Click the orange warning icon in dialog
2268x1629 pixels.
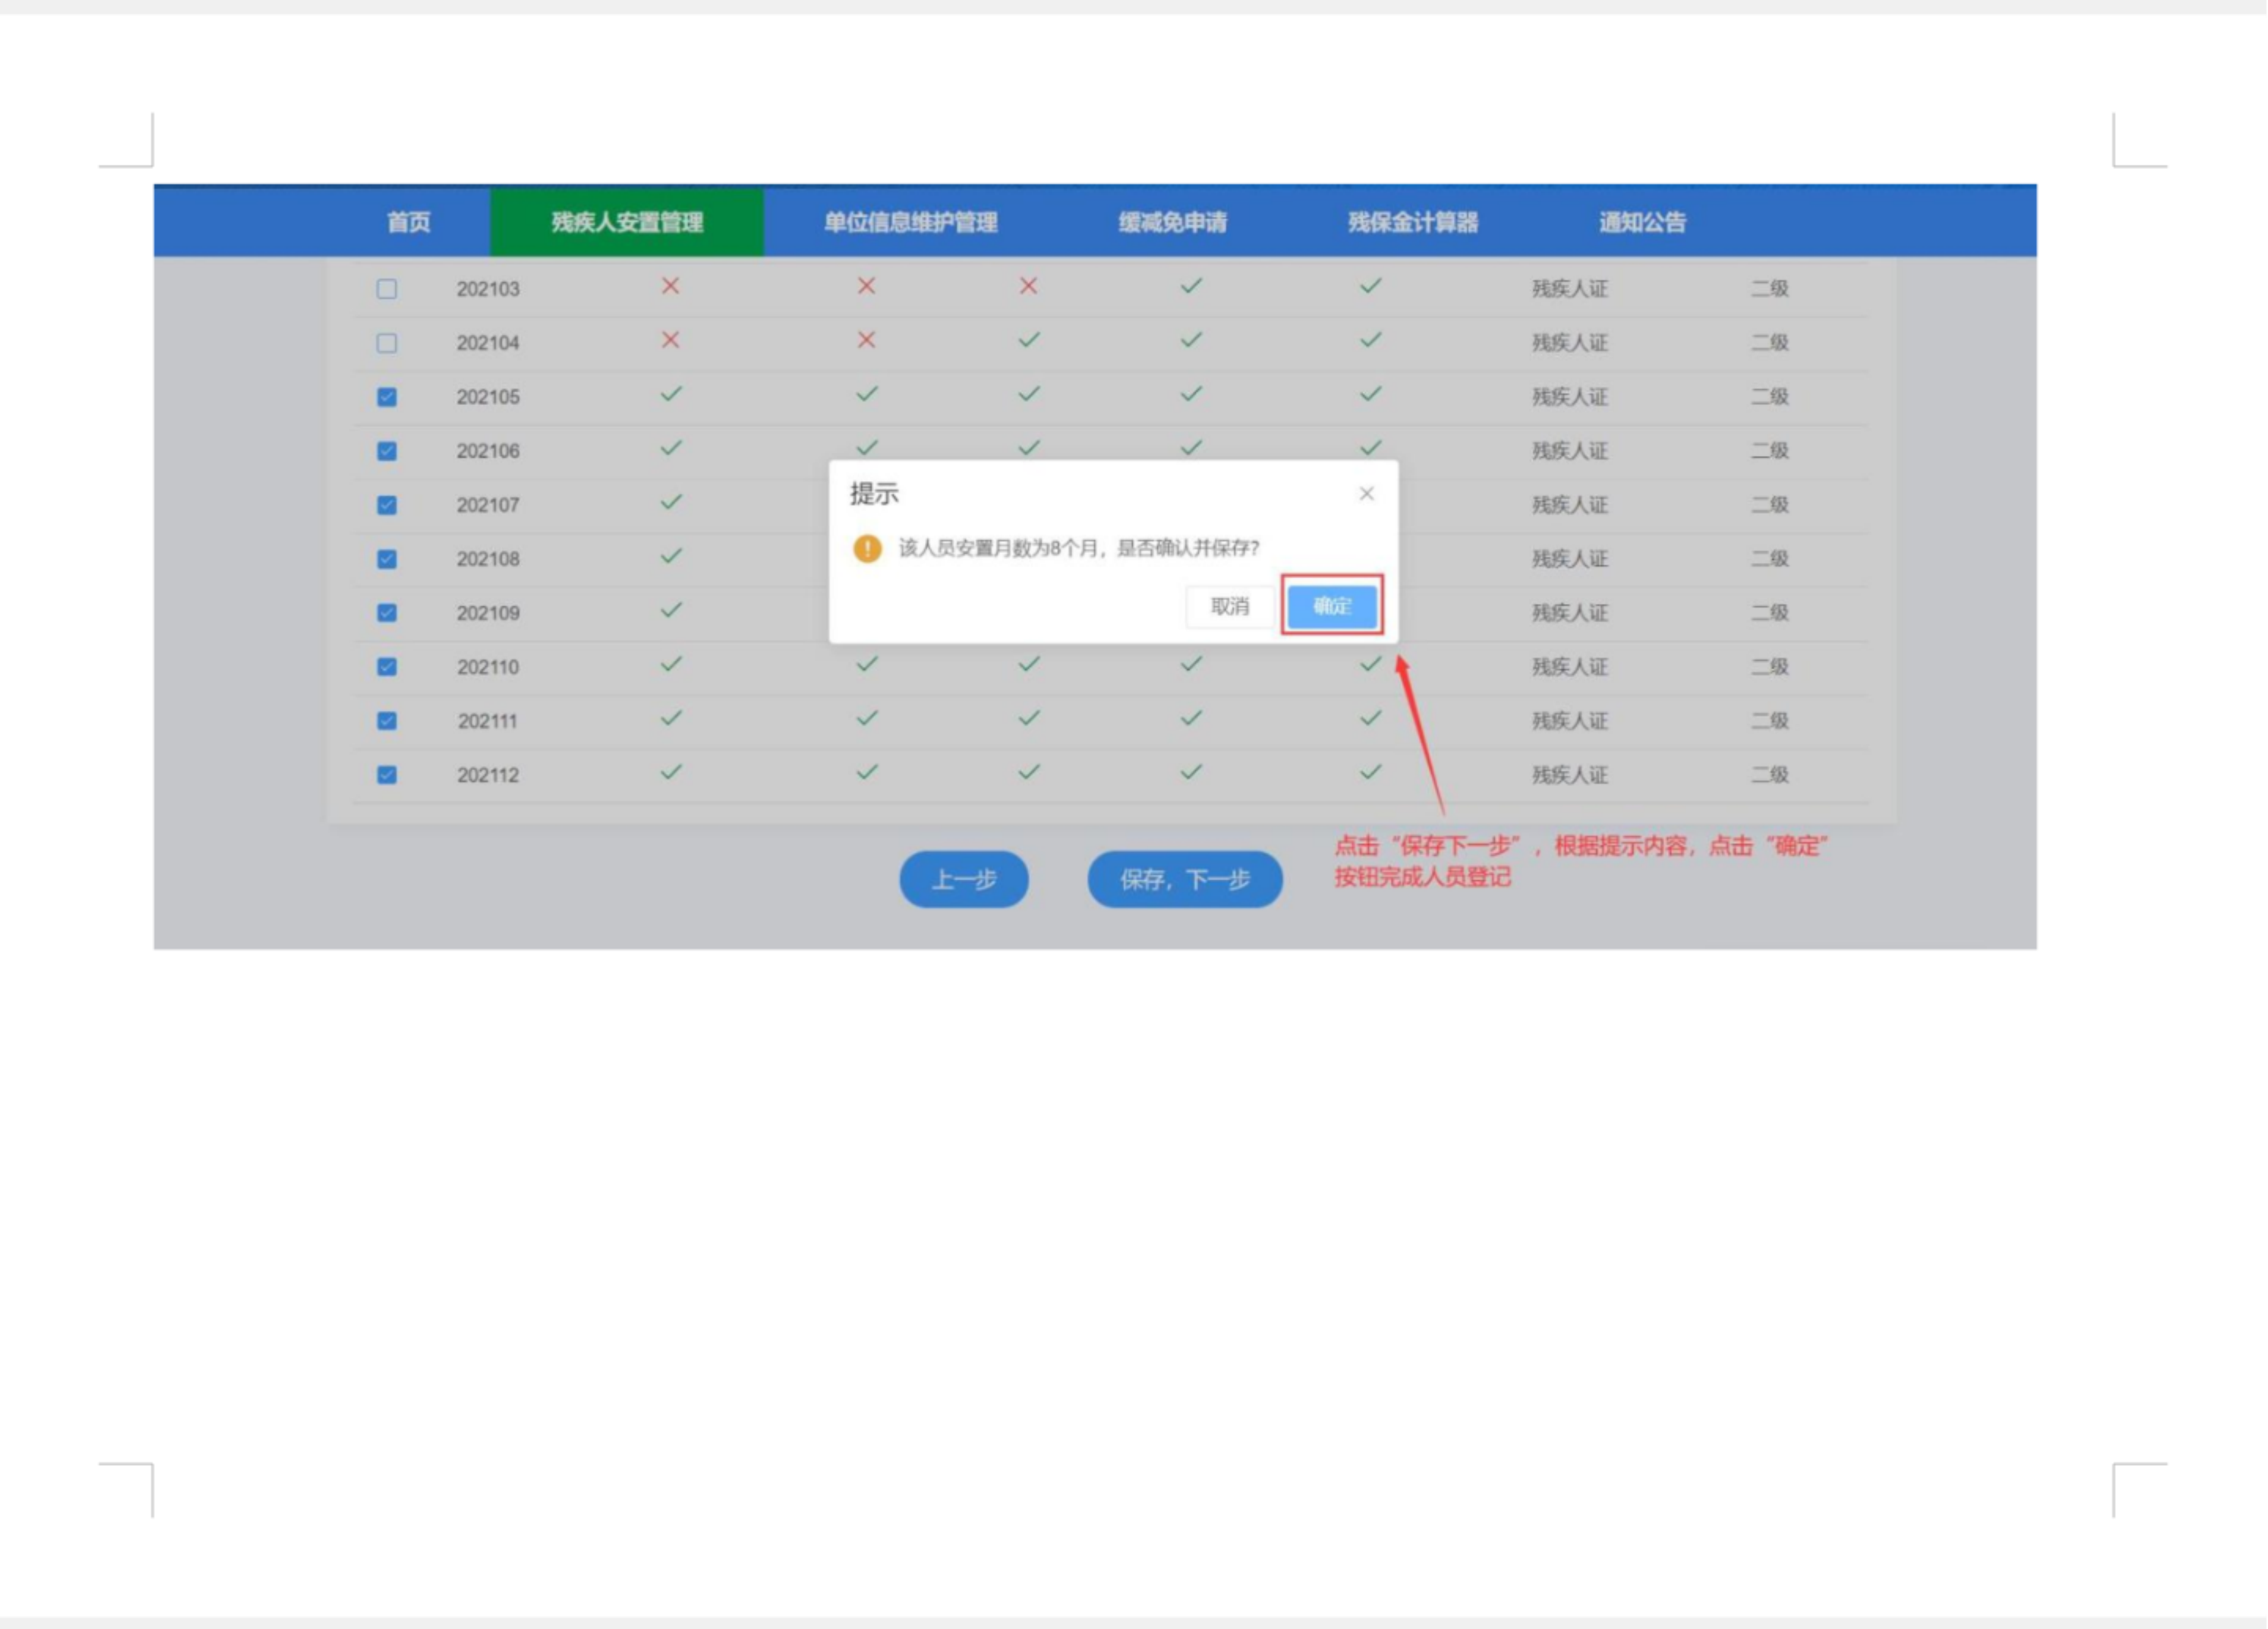coord(867,548)
